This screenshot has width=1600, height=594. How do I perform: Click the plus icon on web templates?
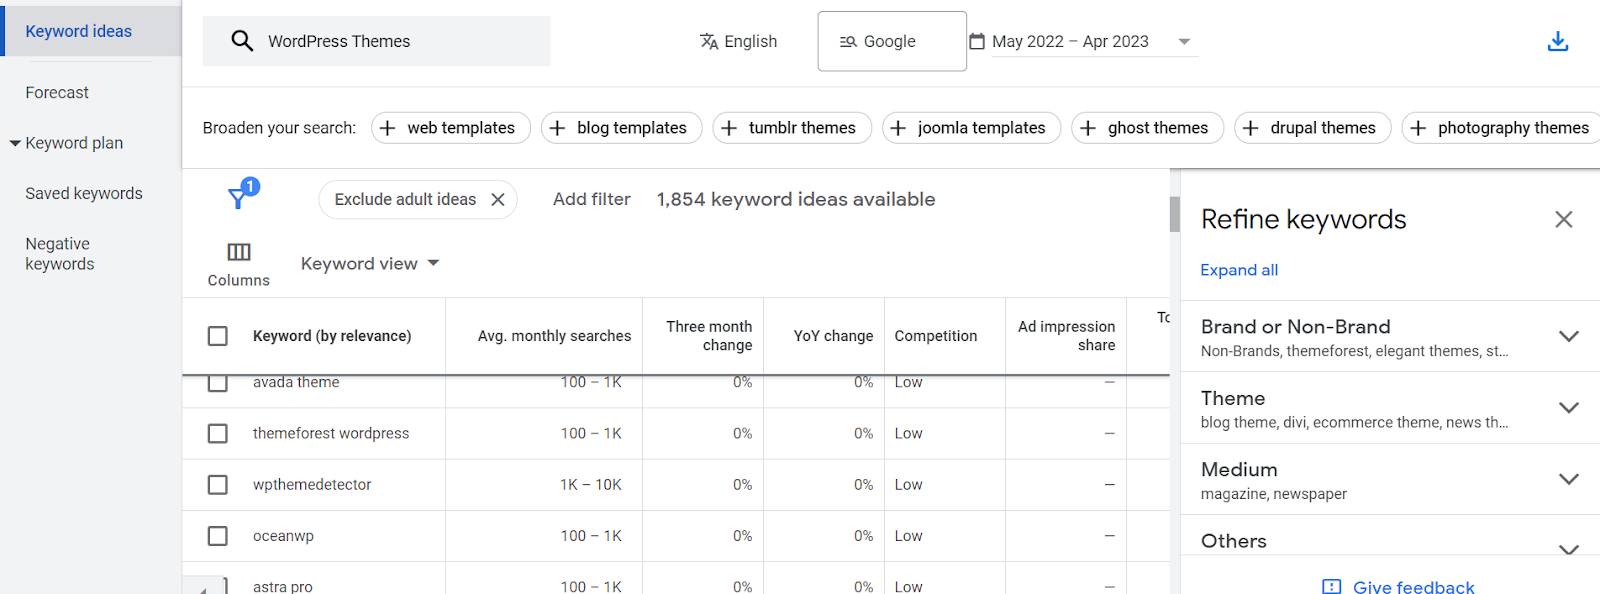pyautogui.click(x=388, y=128)
